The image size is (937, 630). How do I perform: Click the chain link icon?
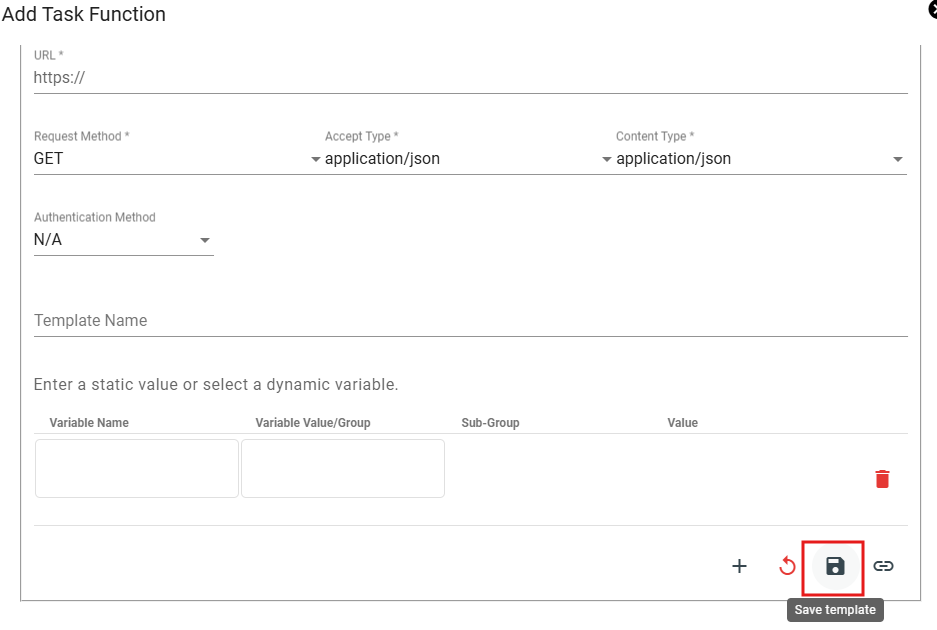coord(883,567)
